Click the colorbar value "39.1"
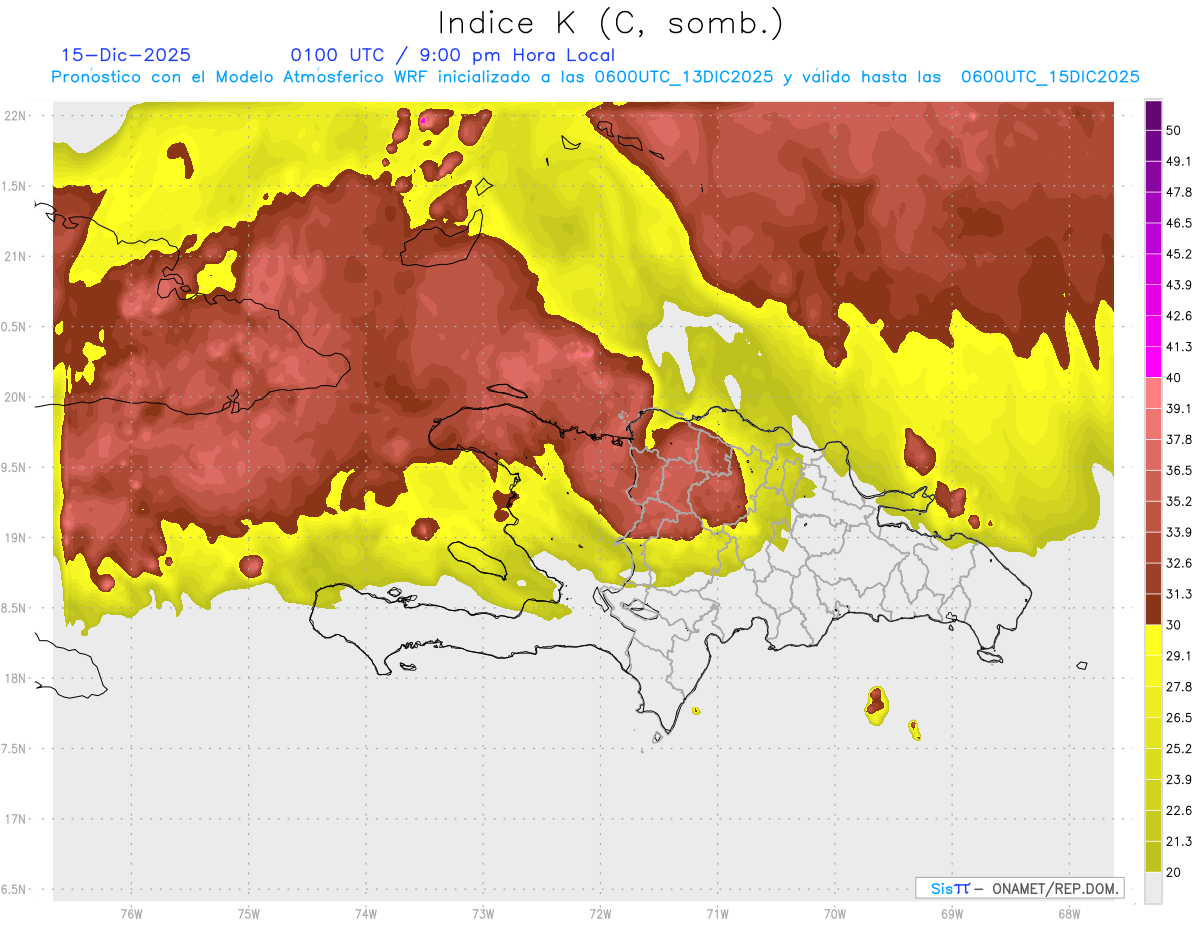 click(x=1179, y=408)
